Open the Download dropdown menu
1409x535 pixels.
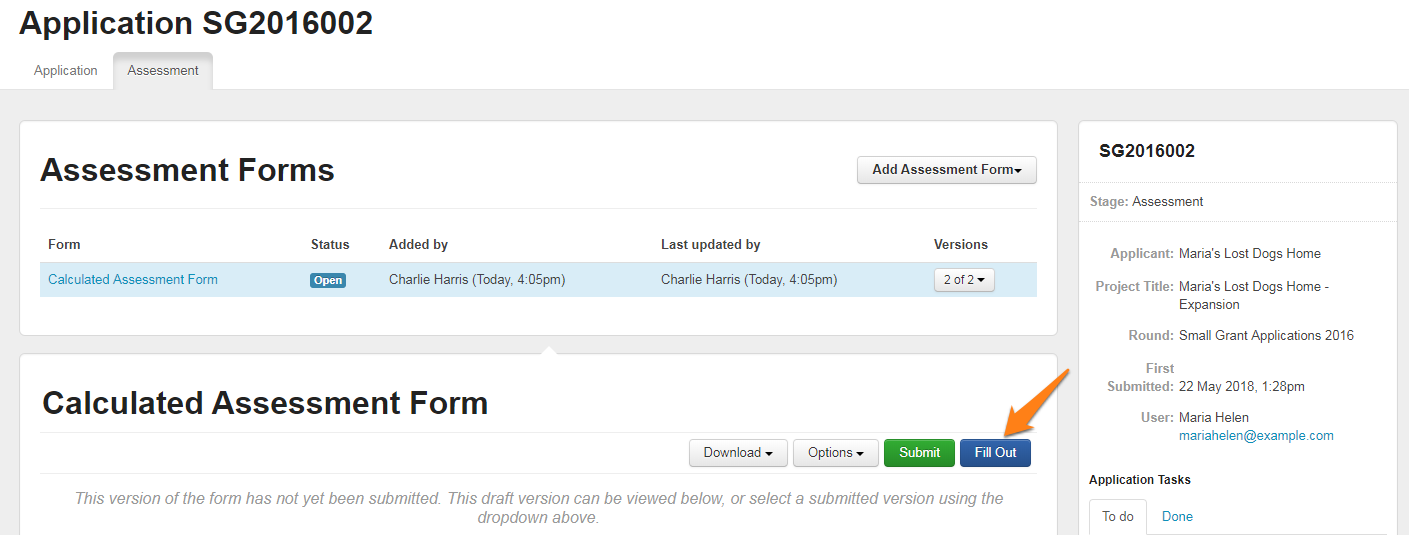click(x=738, y=453)
